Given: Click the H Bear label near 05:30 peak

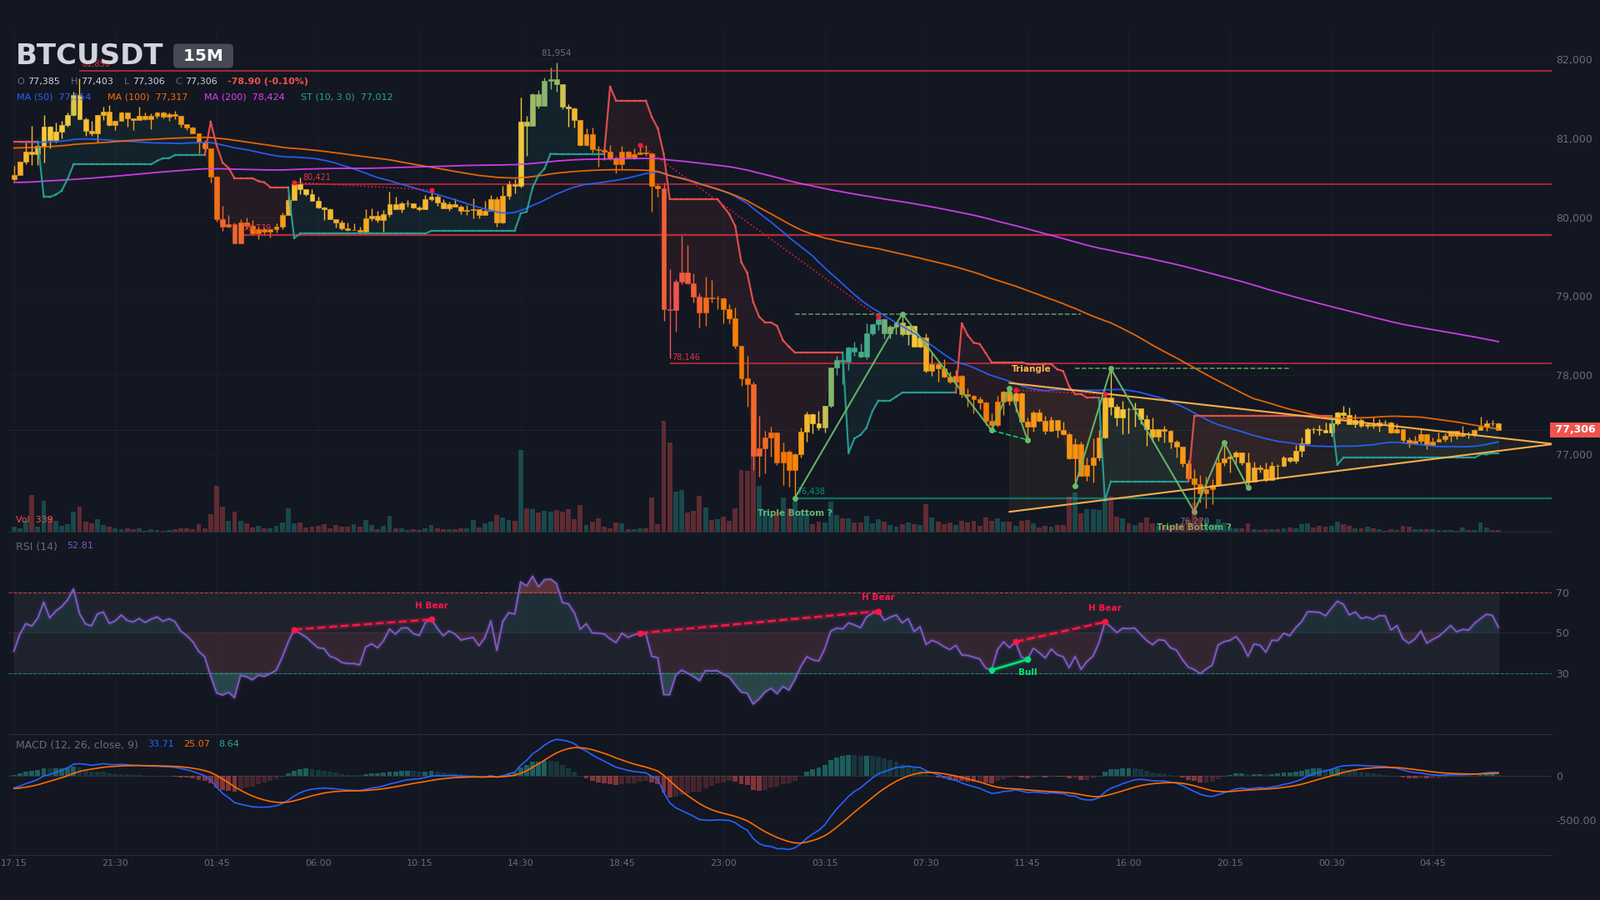Looking at the screenshot, I should [878, 597].
